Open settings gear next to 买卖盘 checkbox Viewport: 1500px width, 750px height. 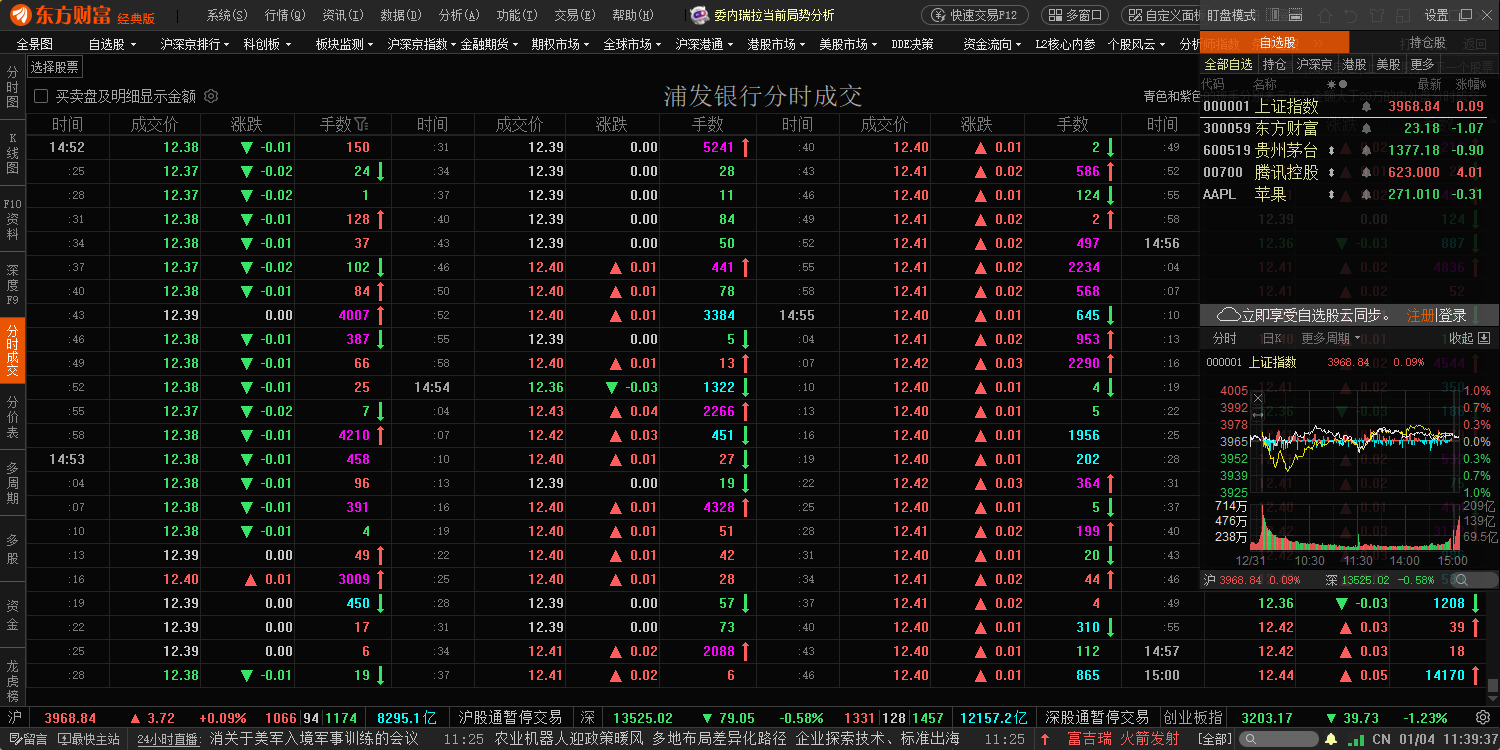[x=211, y=96]
